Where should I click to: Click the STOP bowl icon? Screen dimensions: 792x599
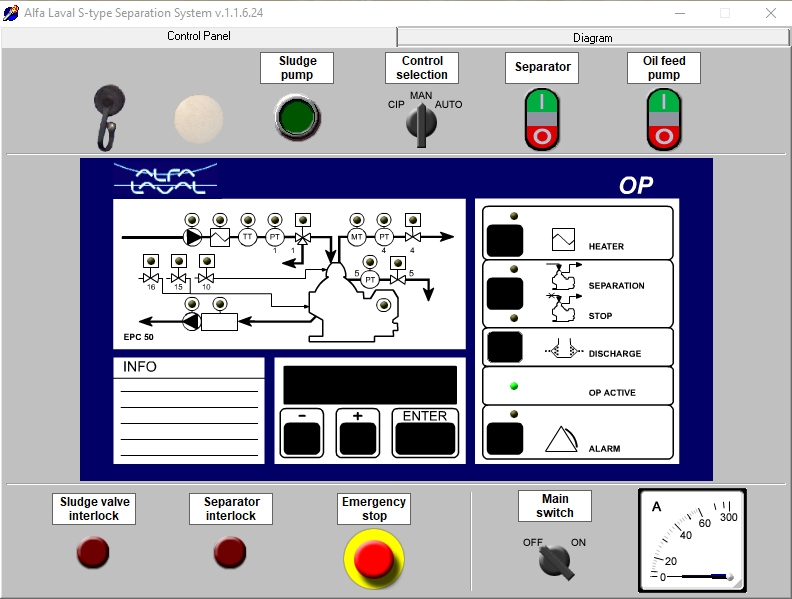click(563, 308)
